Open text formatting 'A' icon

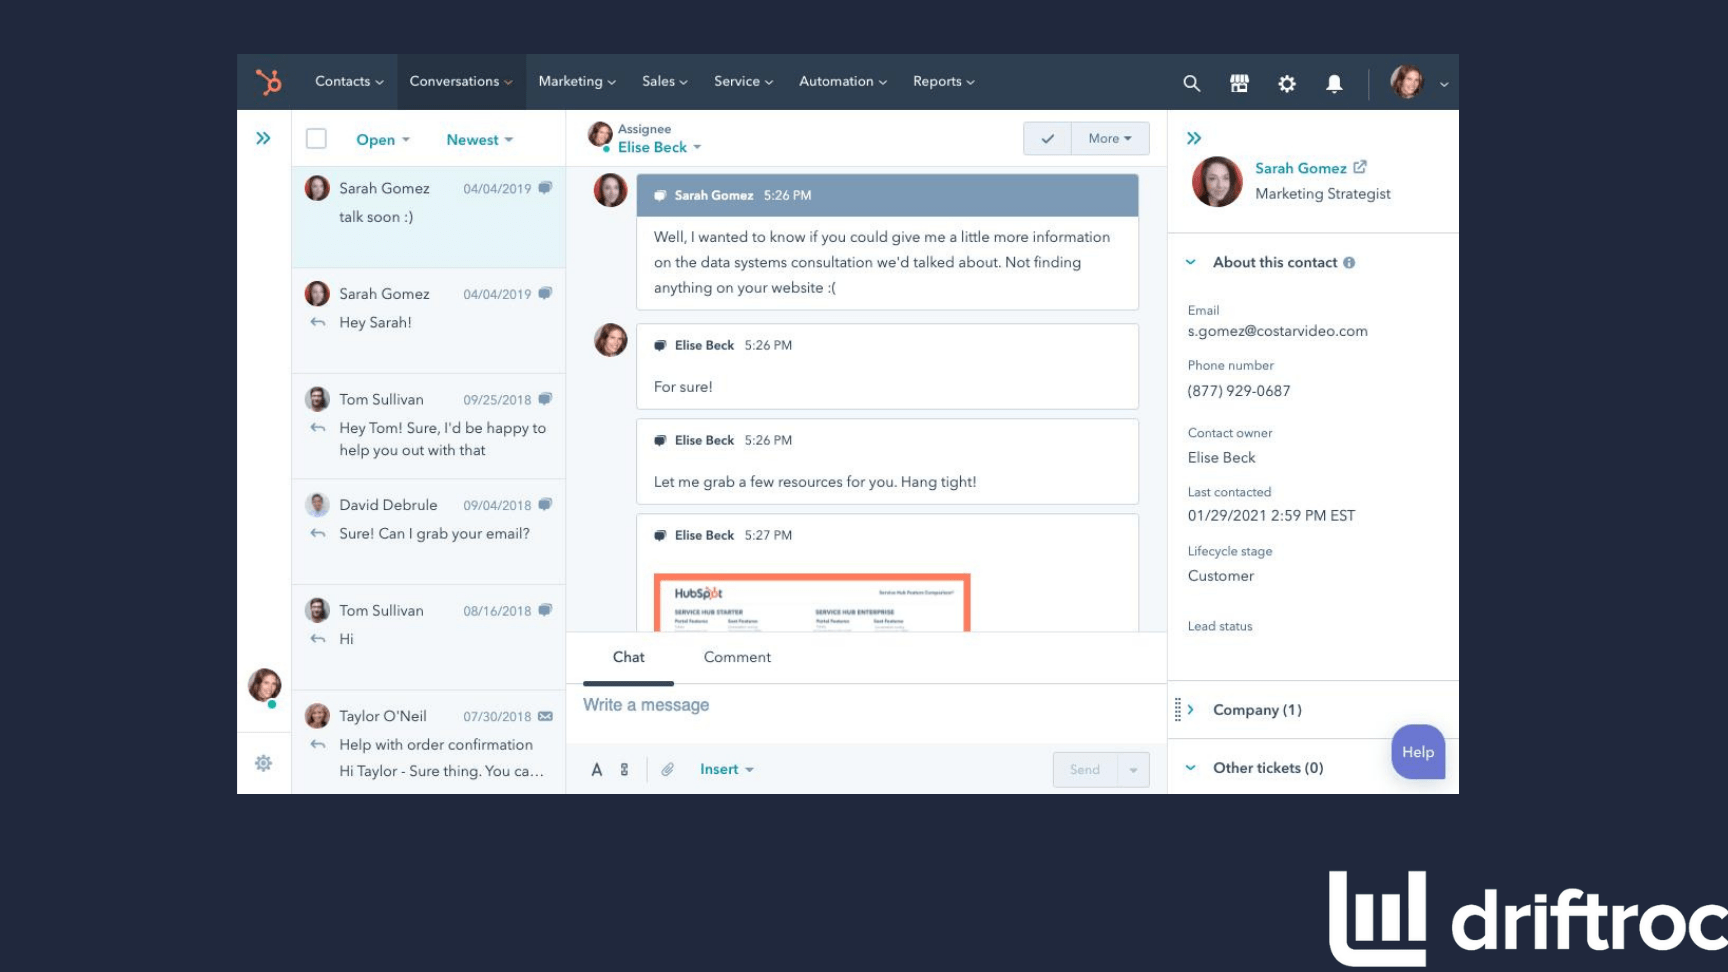tap(597, 769)
